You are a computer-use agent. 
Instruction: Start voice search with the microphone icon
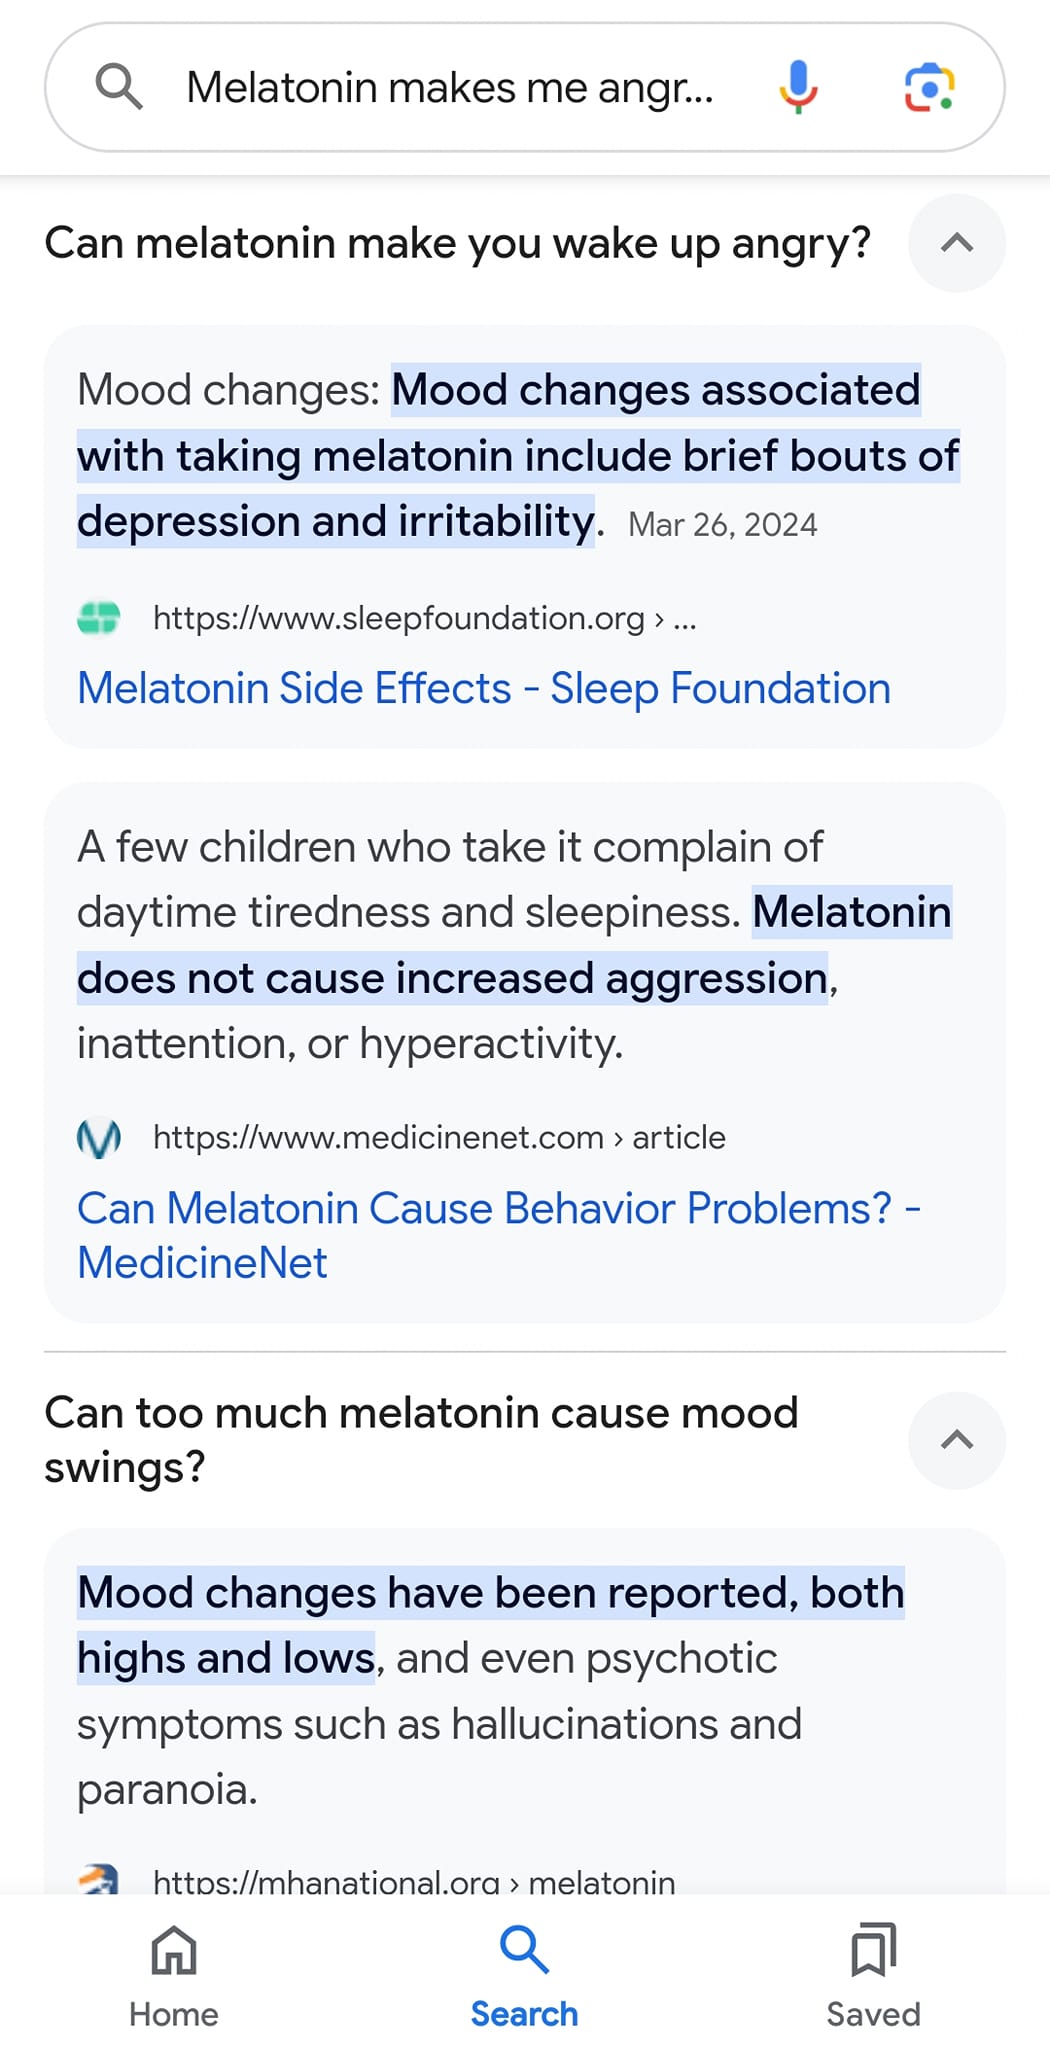click(798, 87)
